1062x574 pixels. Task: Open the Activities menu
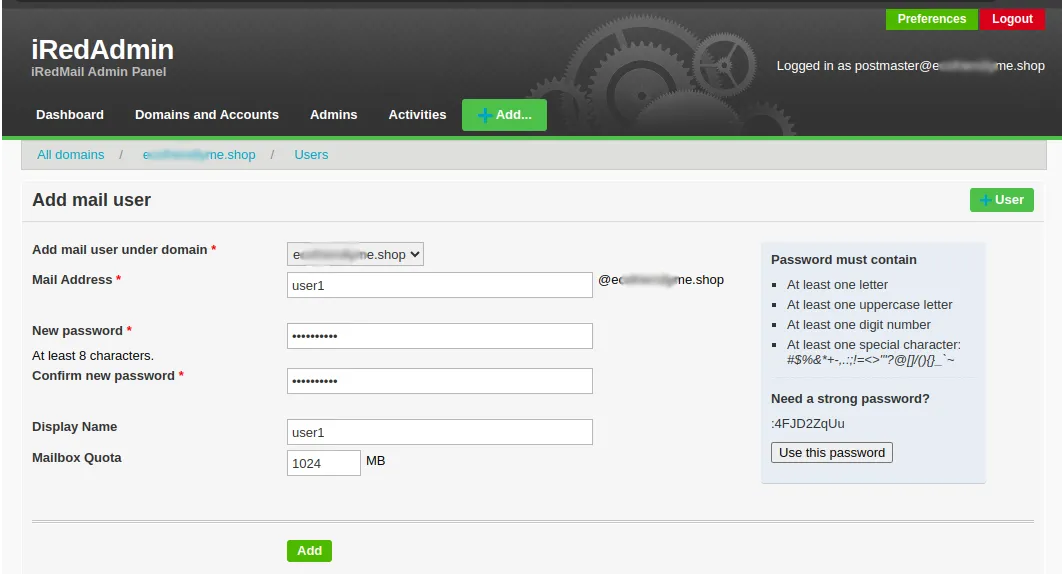[x=417, y=115]
